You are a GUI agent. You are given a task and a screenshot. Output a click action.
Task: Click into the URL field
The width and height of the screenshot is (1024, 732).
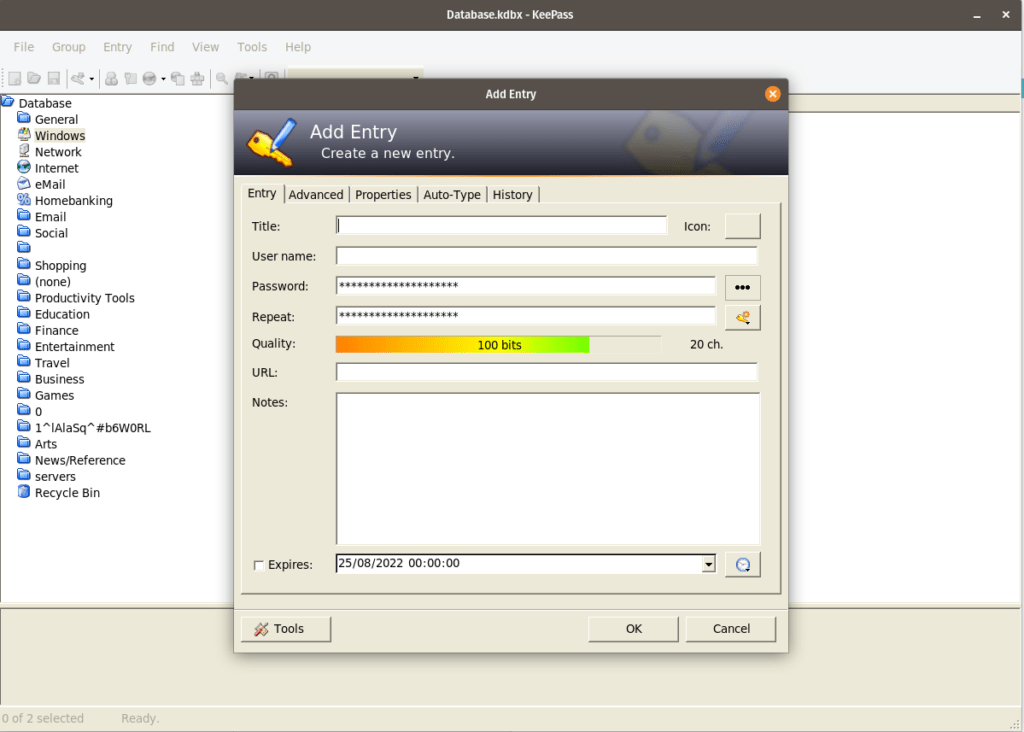point(547,372)
